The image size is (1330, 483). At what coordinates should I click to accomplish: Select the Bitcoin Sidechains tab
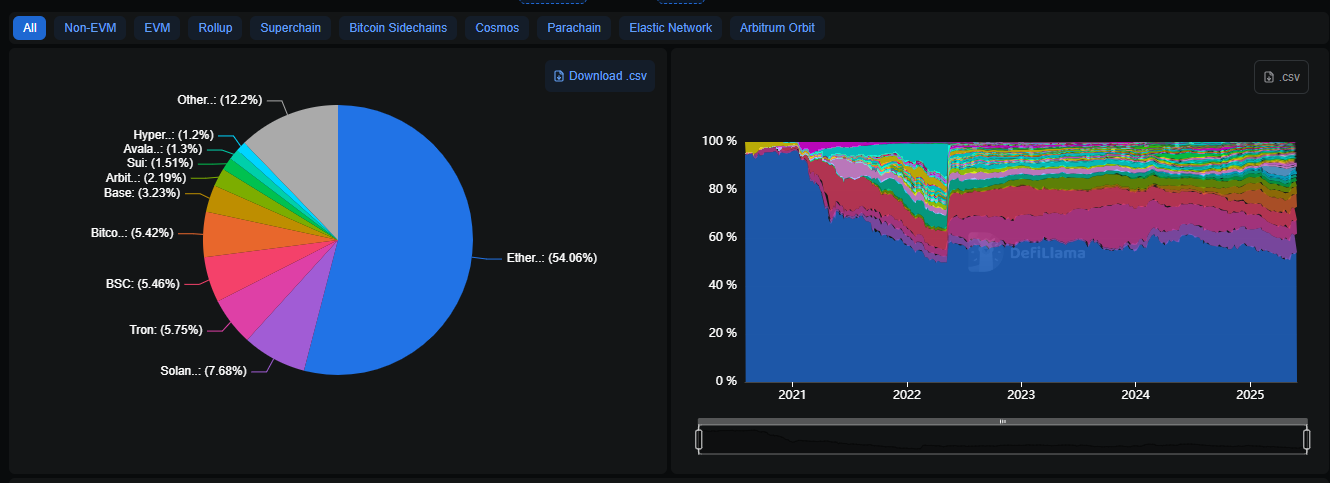[398, 28]
